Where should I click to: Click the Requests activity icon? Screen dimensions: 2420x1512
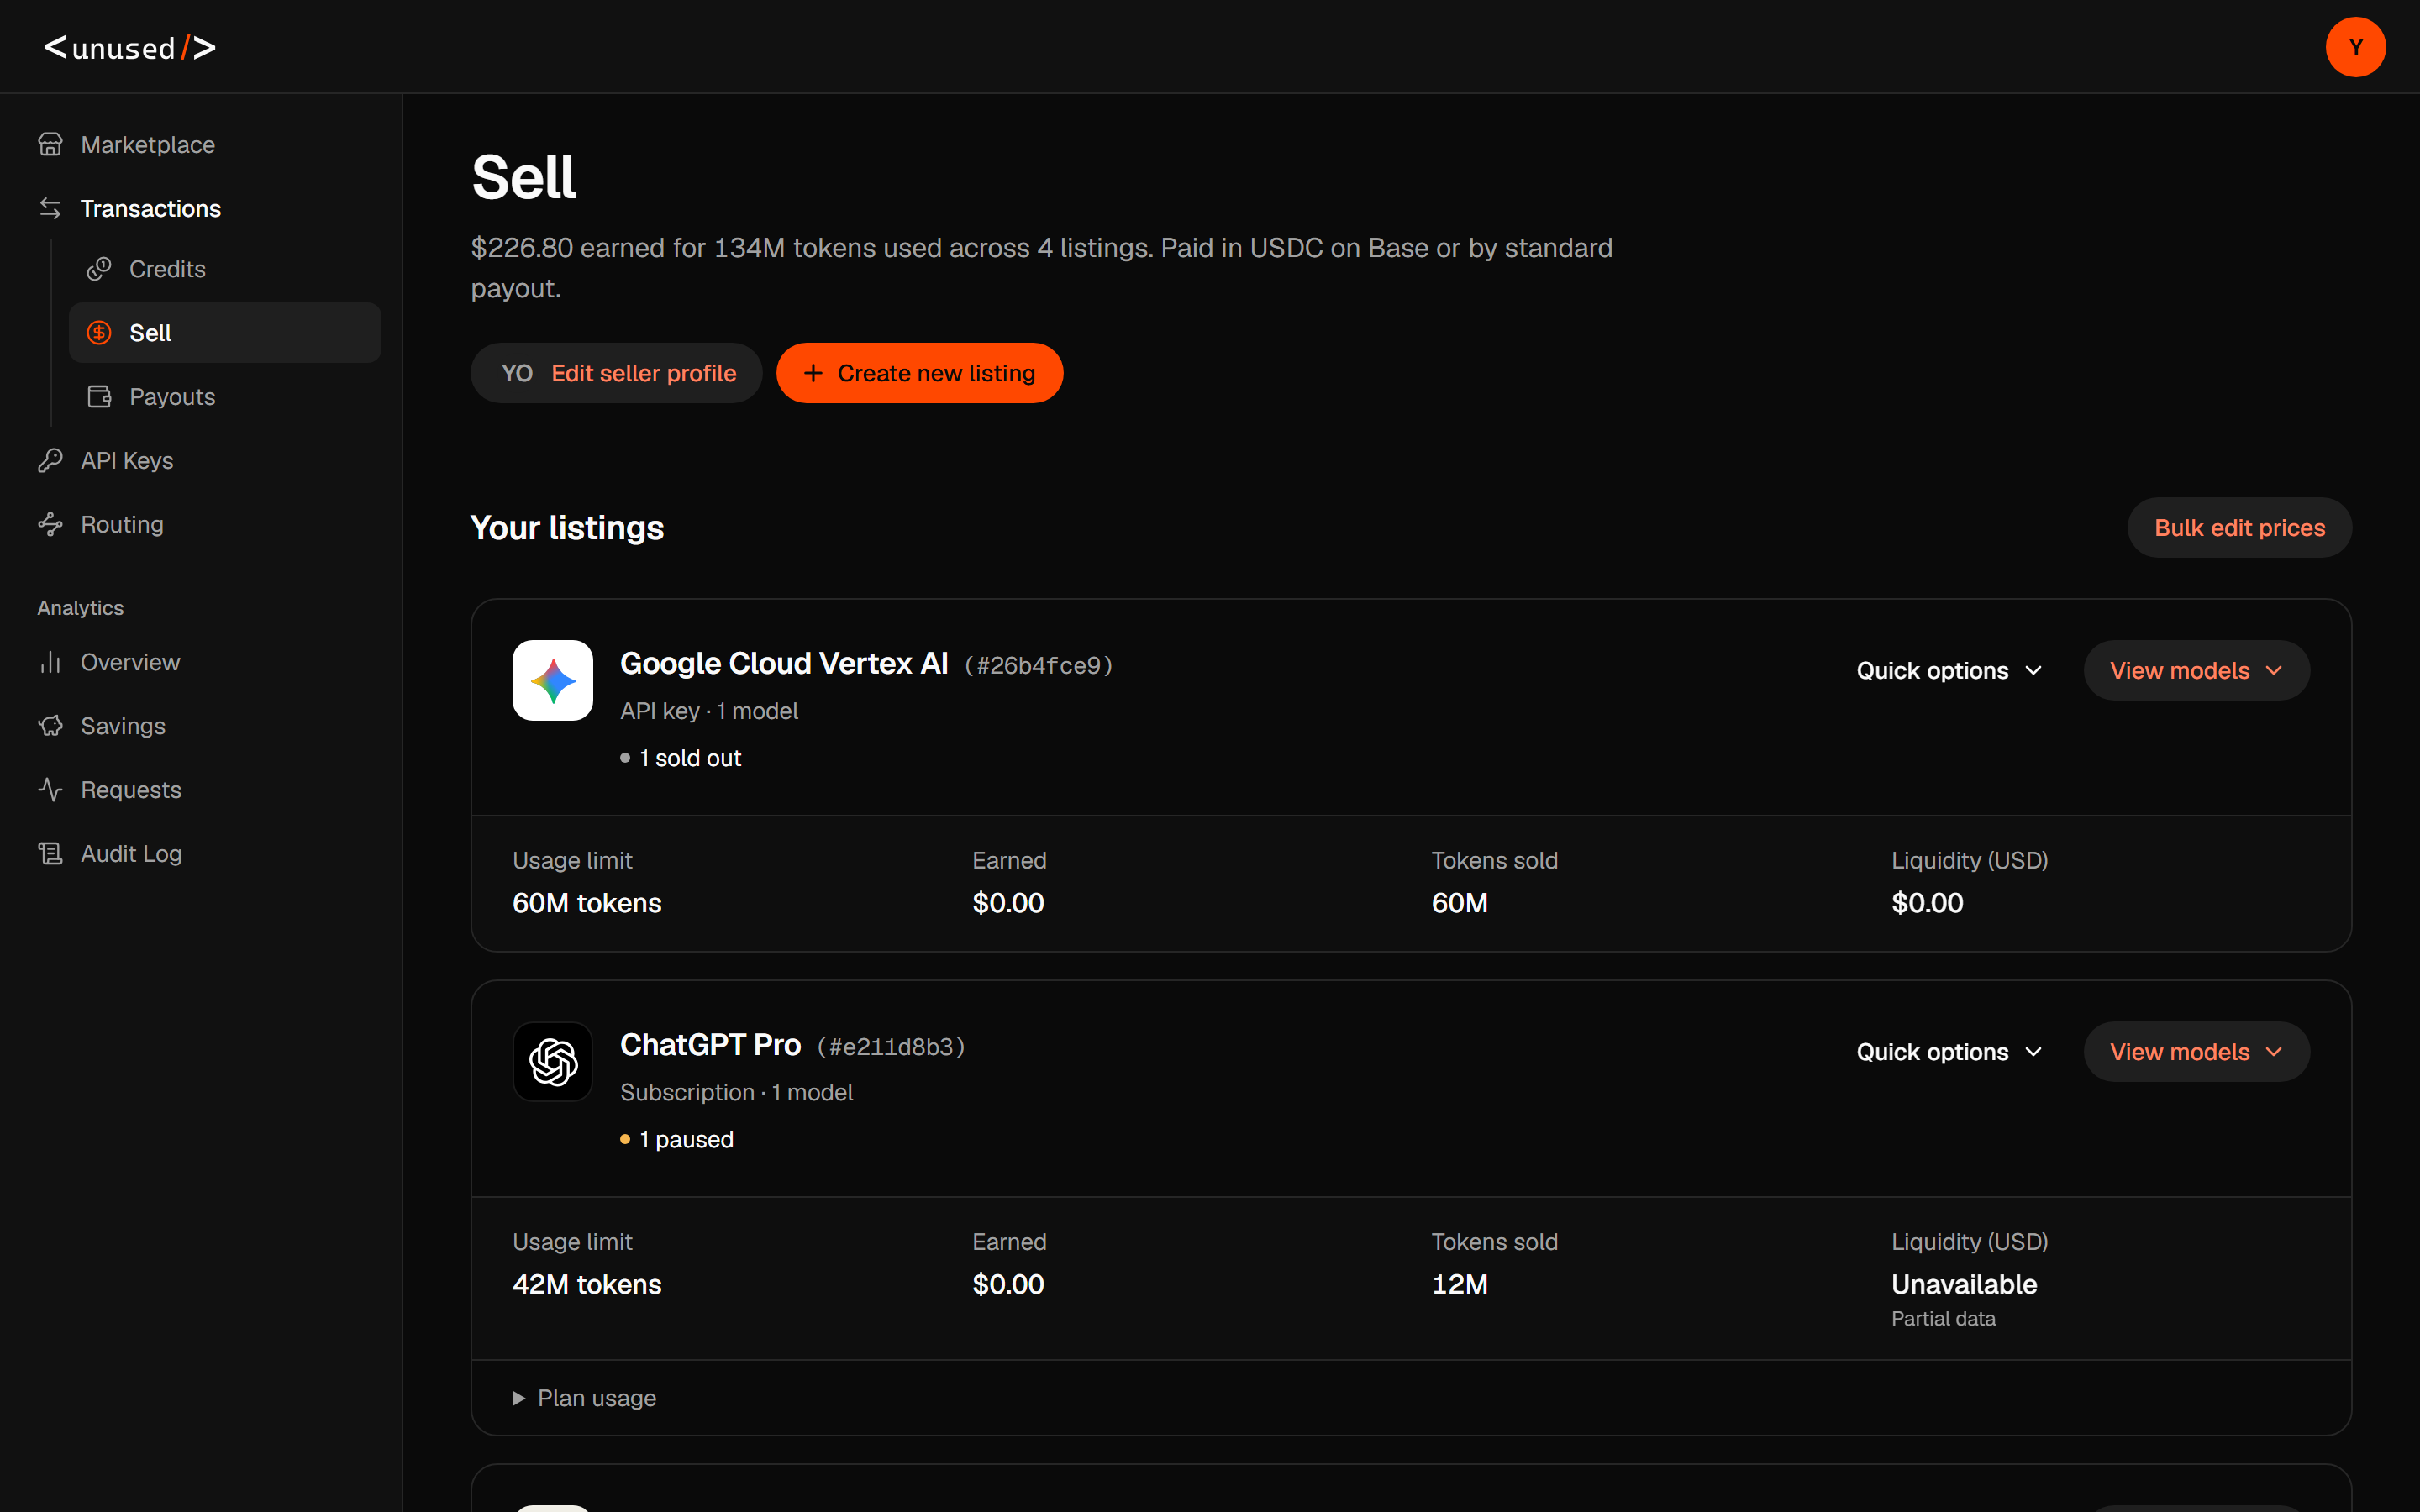pyautogui.click(x=50, y=790)
